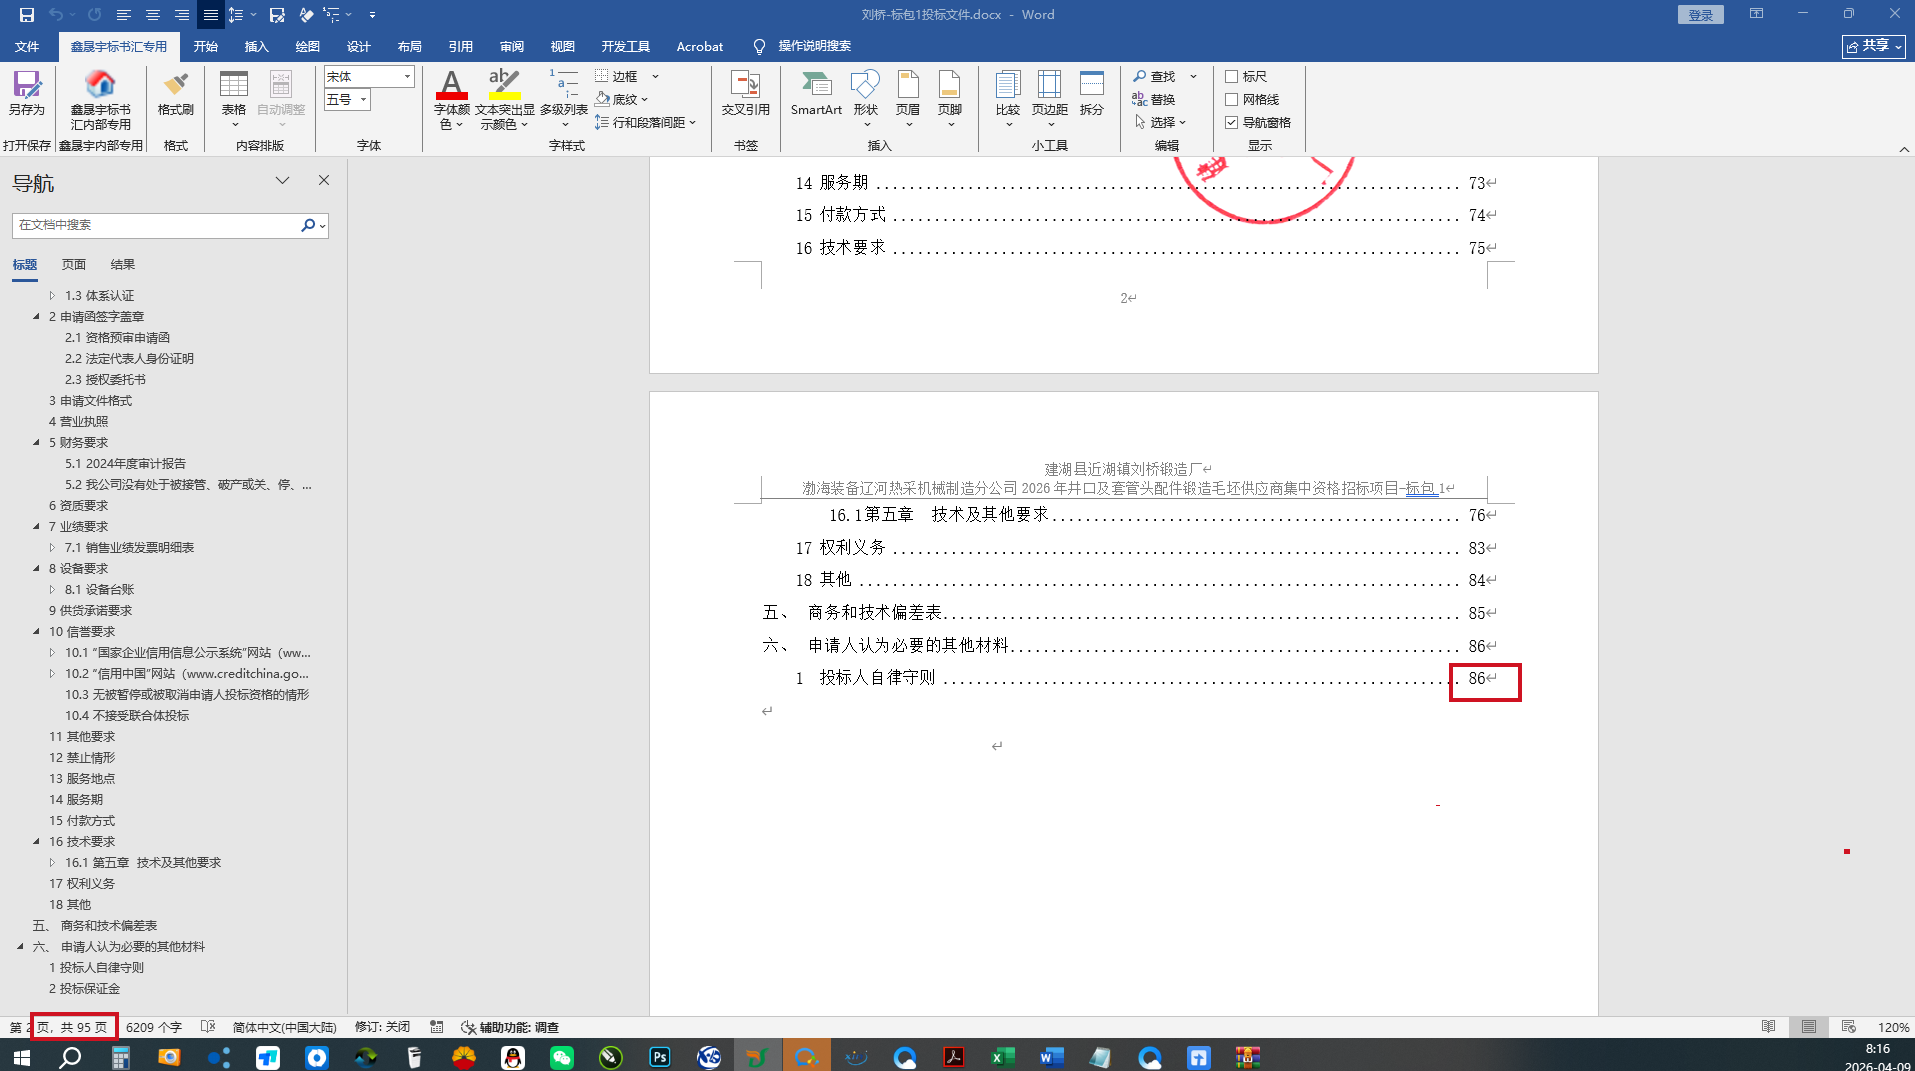Pick the red 字体颜色 font color
The width and height of the screenshot is (1915, 1071).
coord(451,84)
